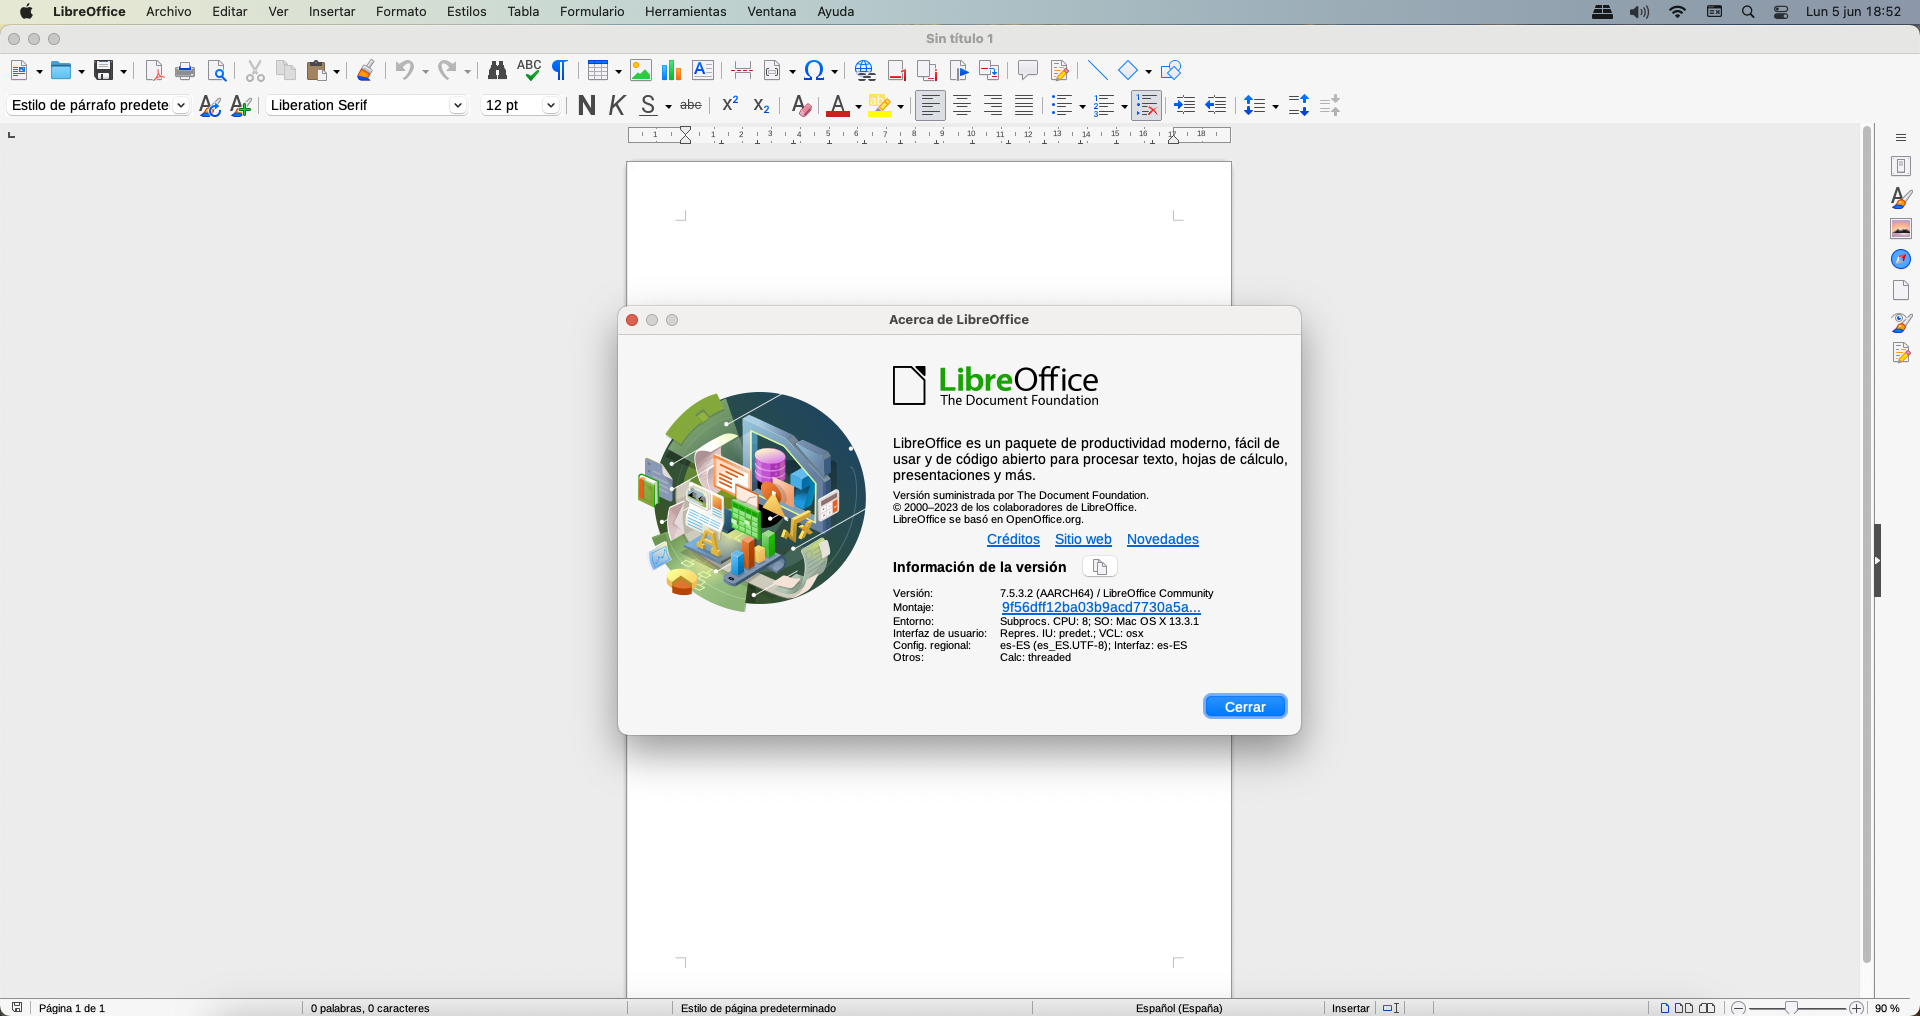Increase indent icon
Image resolution: width=1920 pixels, height=1016 pixels.
click(1185, 105)
